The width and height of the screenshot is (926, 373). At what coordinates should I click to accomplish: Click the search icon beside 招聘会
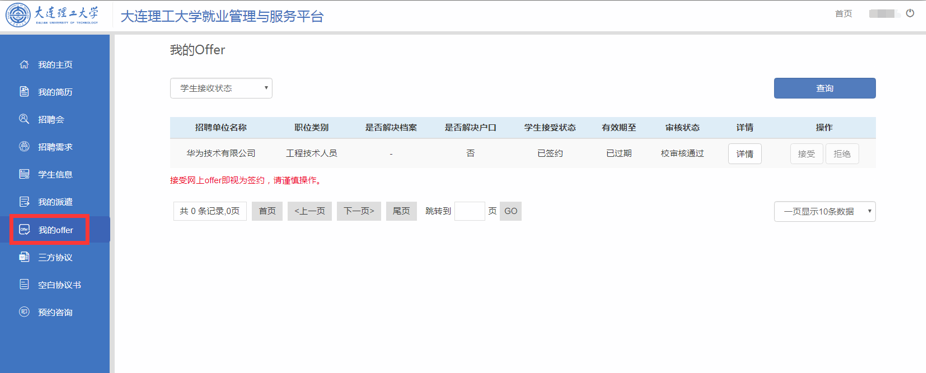tap(24, 119)
